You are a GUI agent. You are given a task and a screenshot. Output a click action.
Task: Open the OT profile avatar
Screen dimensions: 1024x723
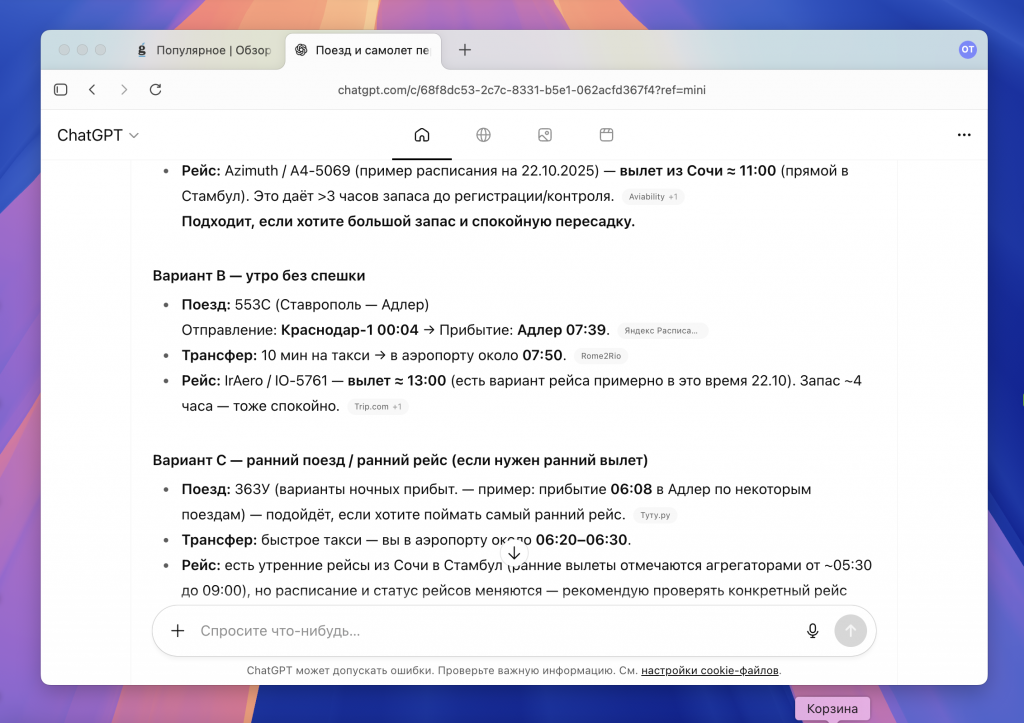(967, 49)
